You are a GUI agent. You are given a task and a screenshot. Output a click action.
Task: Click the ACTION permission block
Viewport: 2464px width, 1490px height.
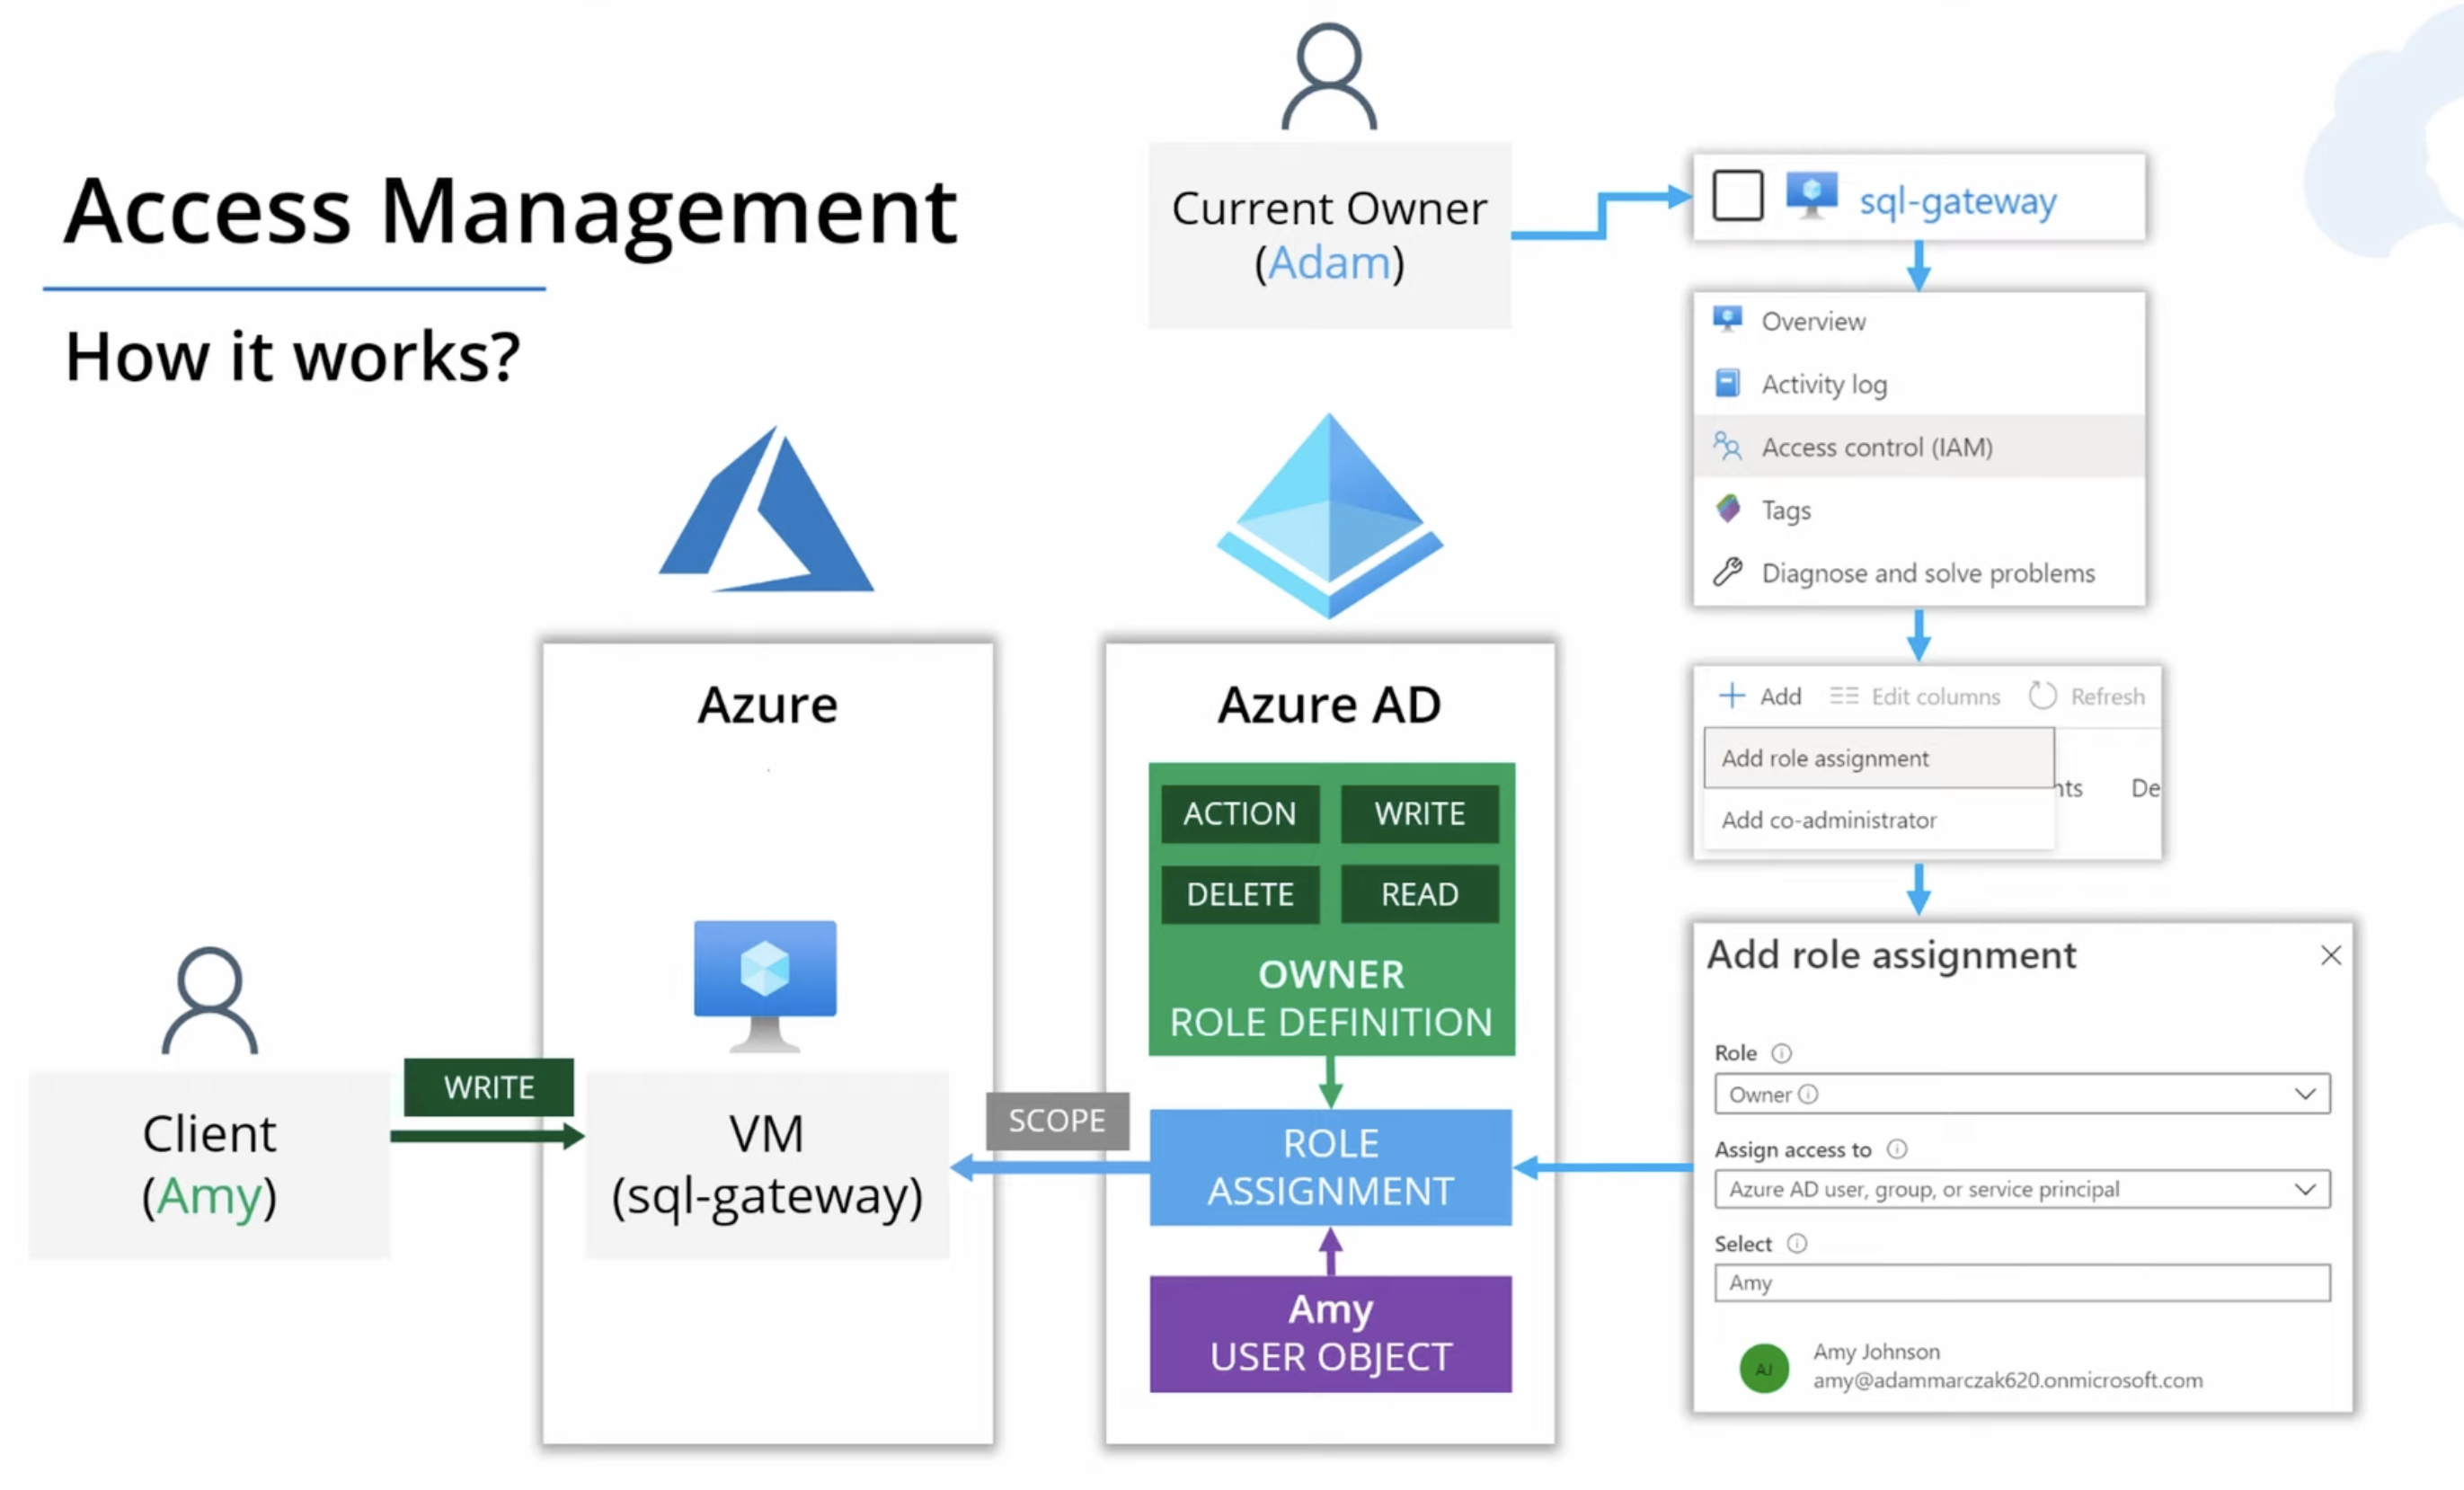1240,814
